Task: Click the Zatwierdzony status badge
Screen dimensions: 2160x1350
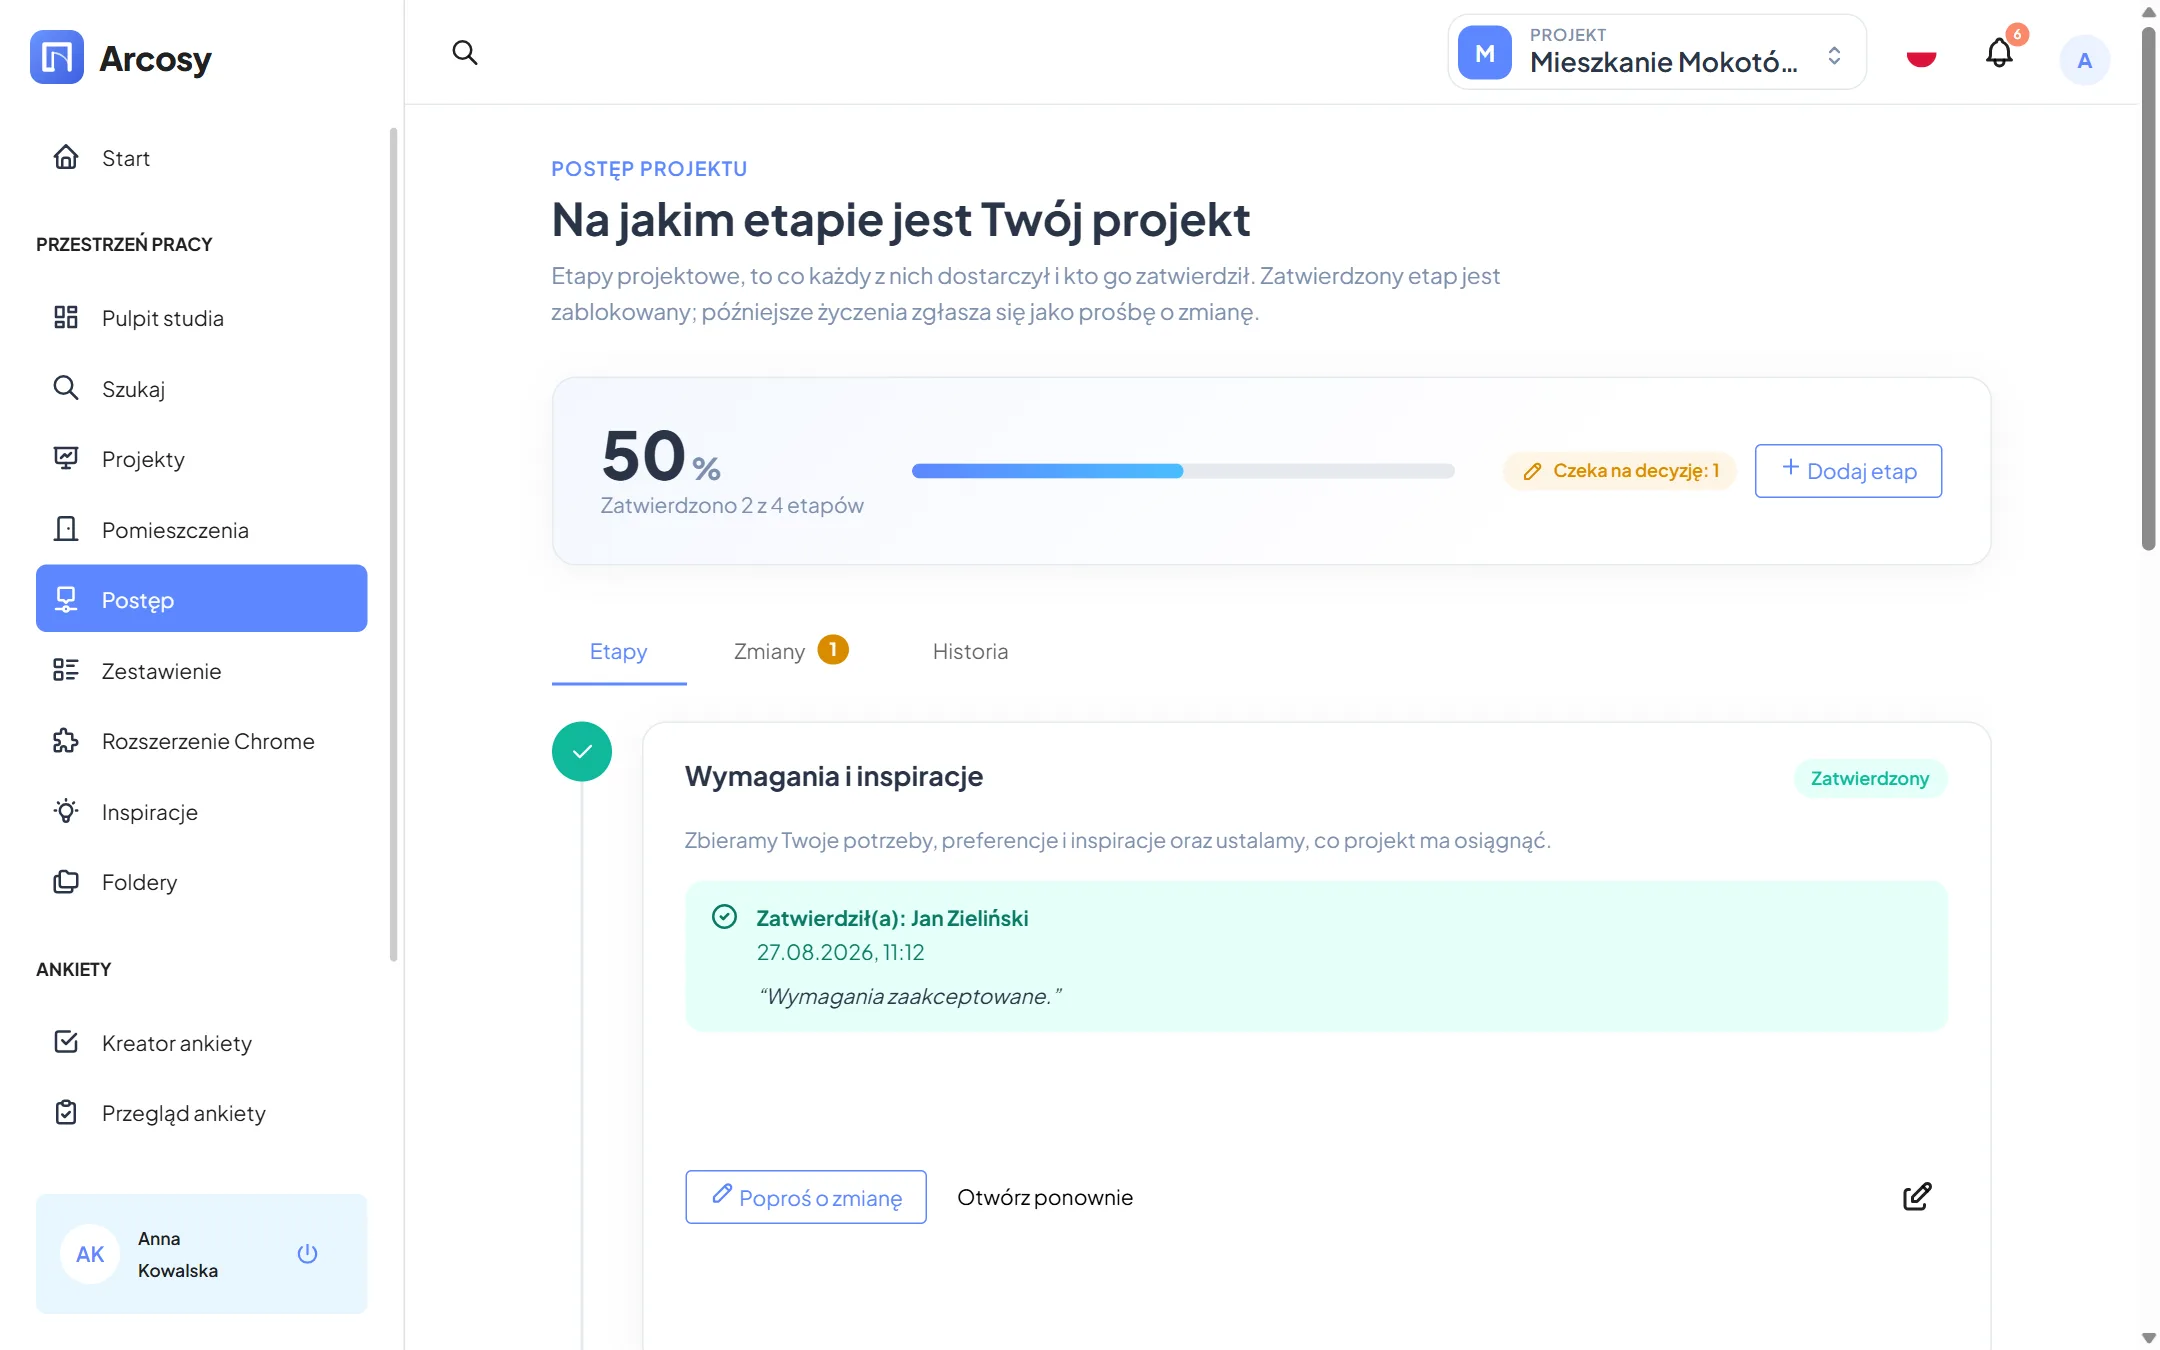Action: pyautogui.click(x=1870, y=778)
